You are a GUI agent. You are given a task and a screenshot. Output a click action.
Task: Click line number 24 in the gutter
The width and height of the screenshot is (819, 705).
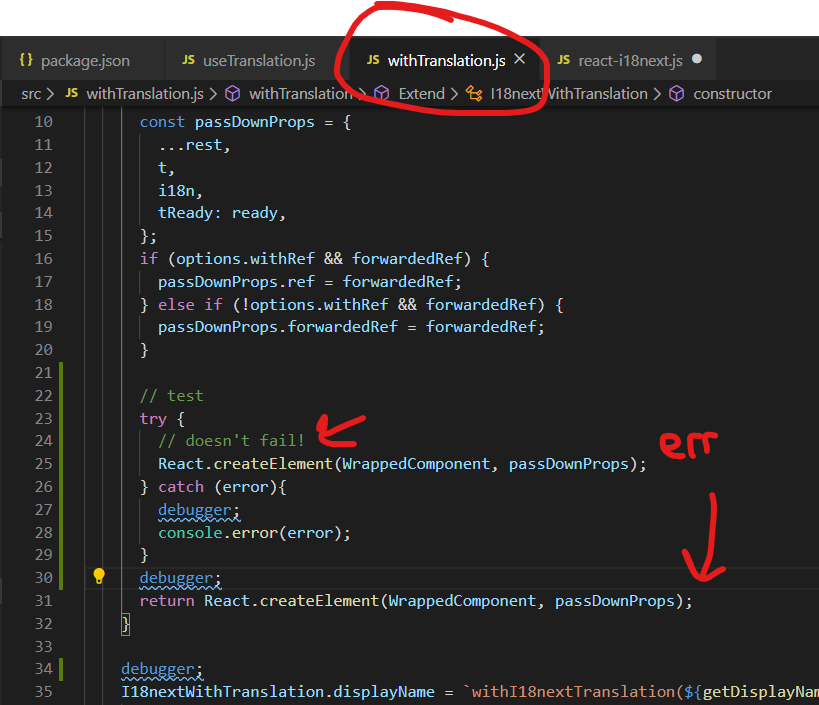42,440
